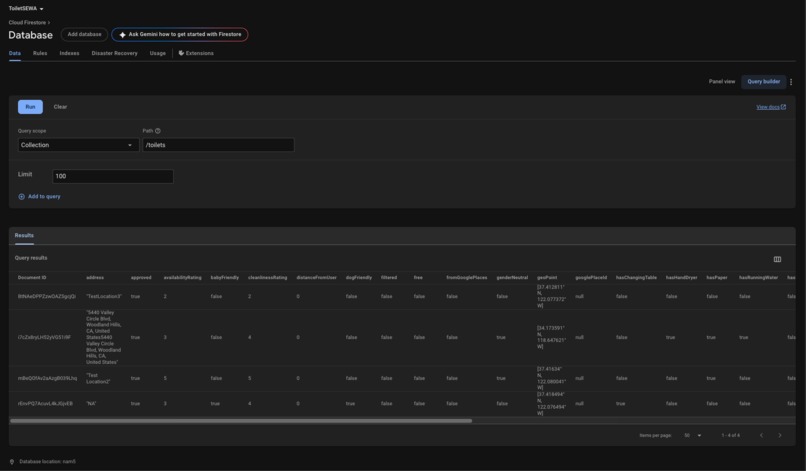Open document ID starting with i7cZx8ry

coord(44,337)
